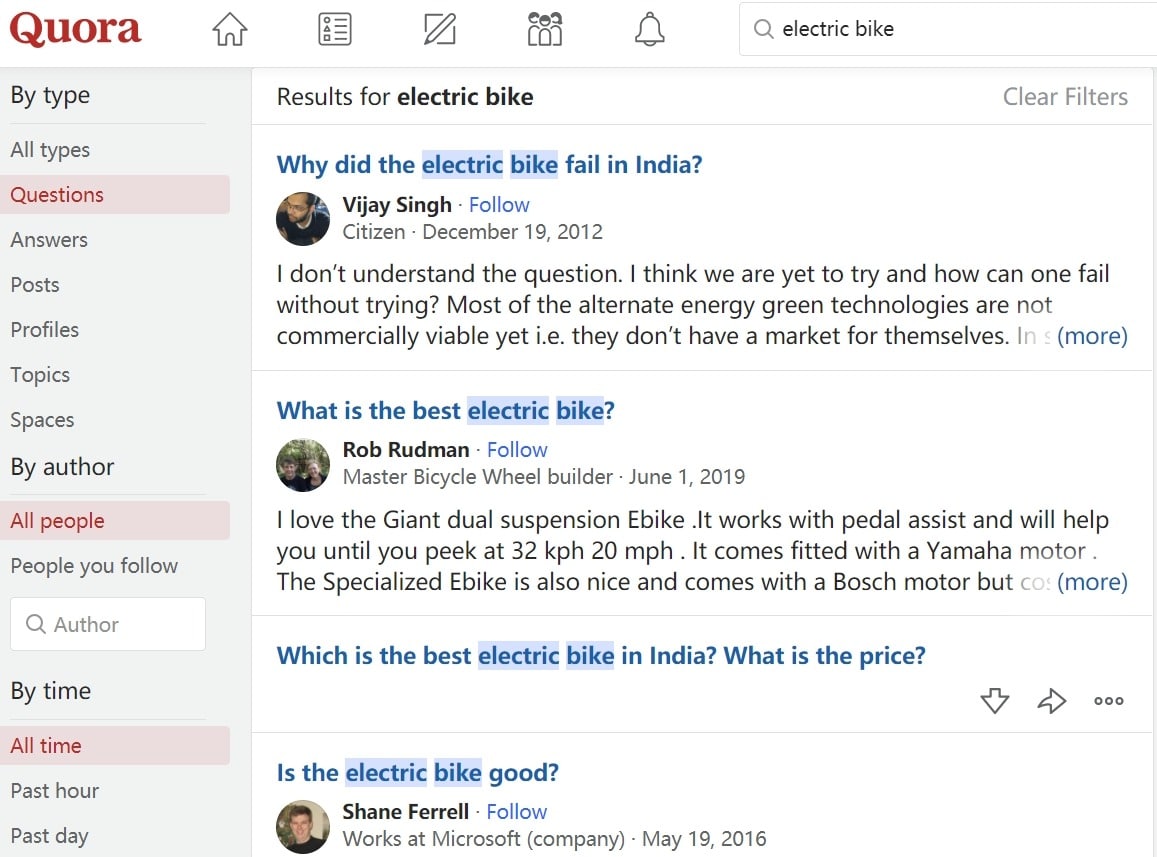Open the three-dots more options menu
The width and height of the screenshot is (1157, 857).
pos(1108,701)
